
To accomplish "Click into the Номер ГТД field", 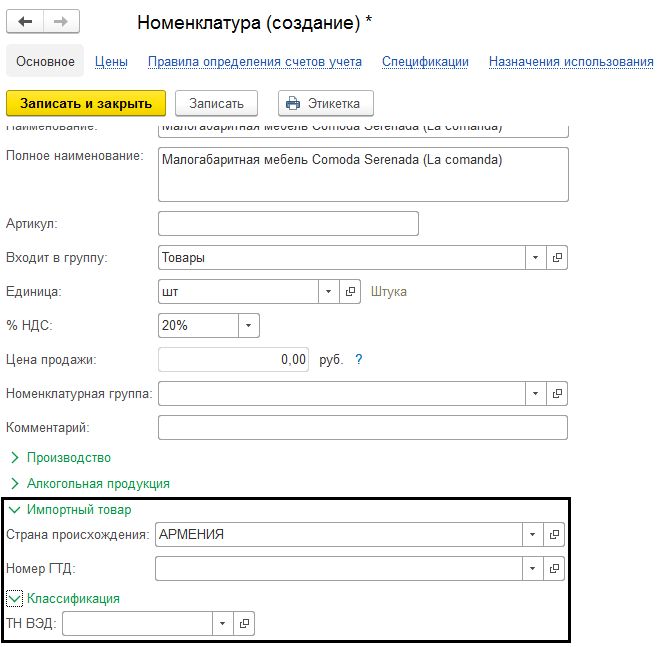I will click(339, 569).
